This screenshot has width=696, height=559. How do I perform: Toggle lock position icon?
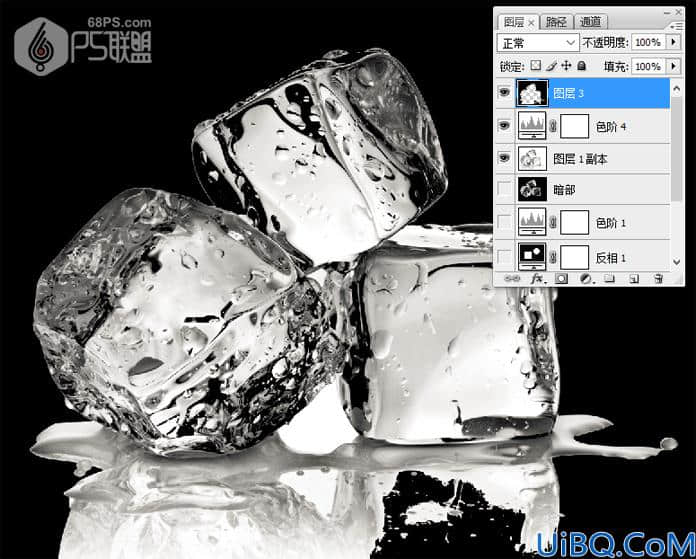tap(566, 66)
